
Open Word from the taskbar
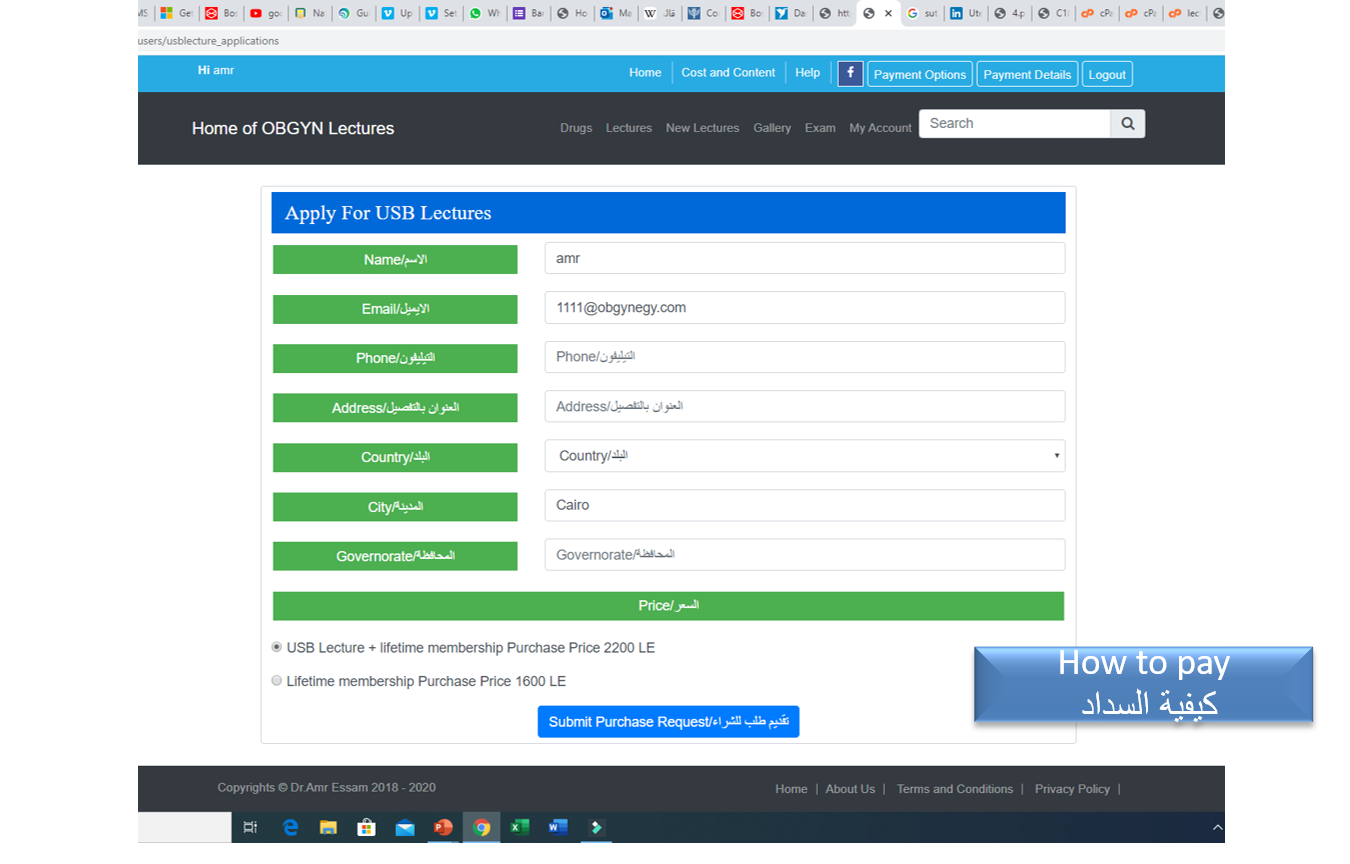click(558, 827)
